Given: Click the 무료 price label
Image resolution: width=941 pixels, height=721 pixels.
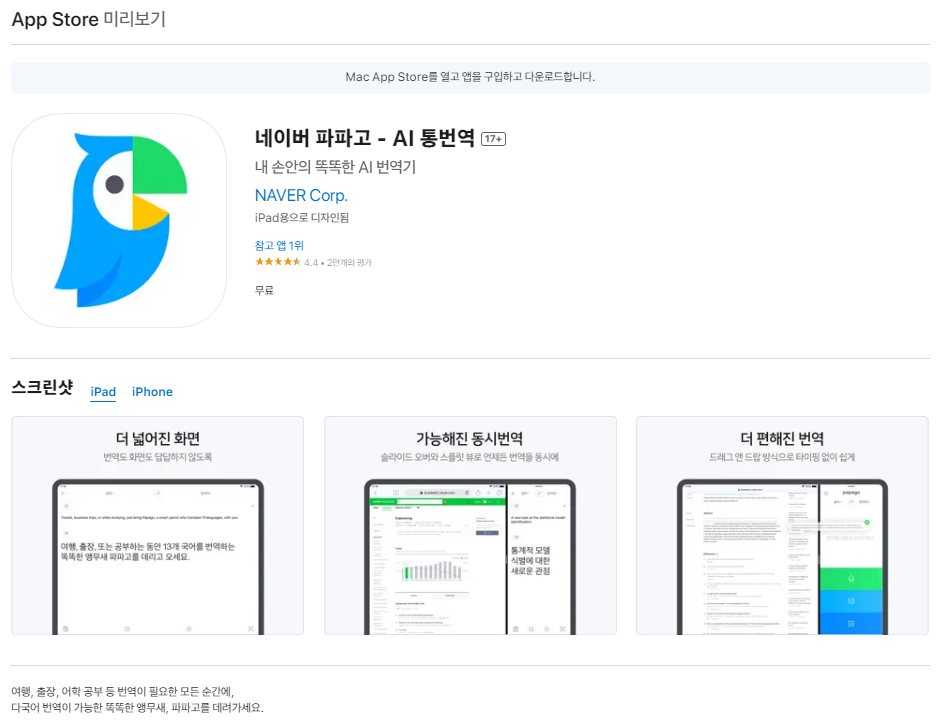Looking at the screenshot, I should (263, 289).
